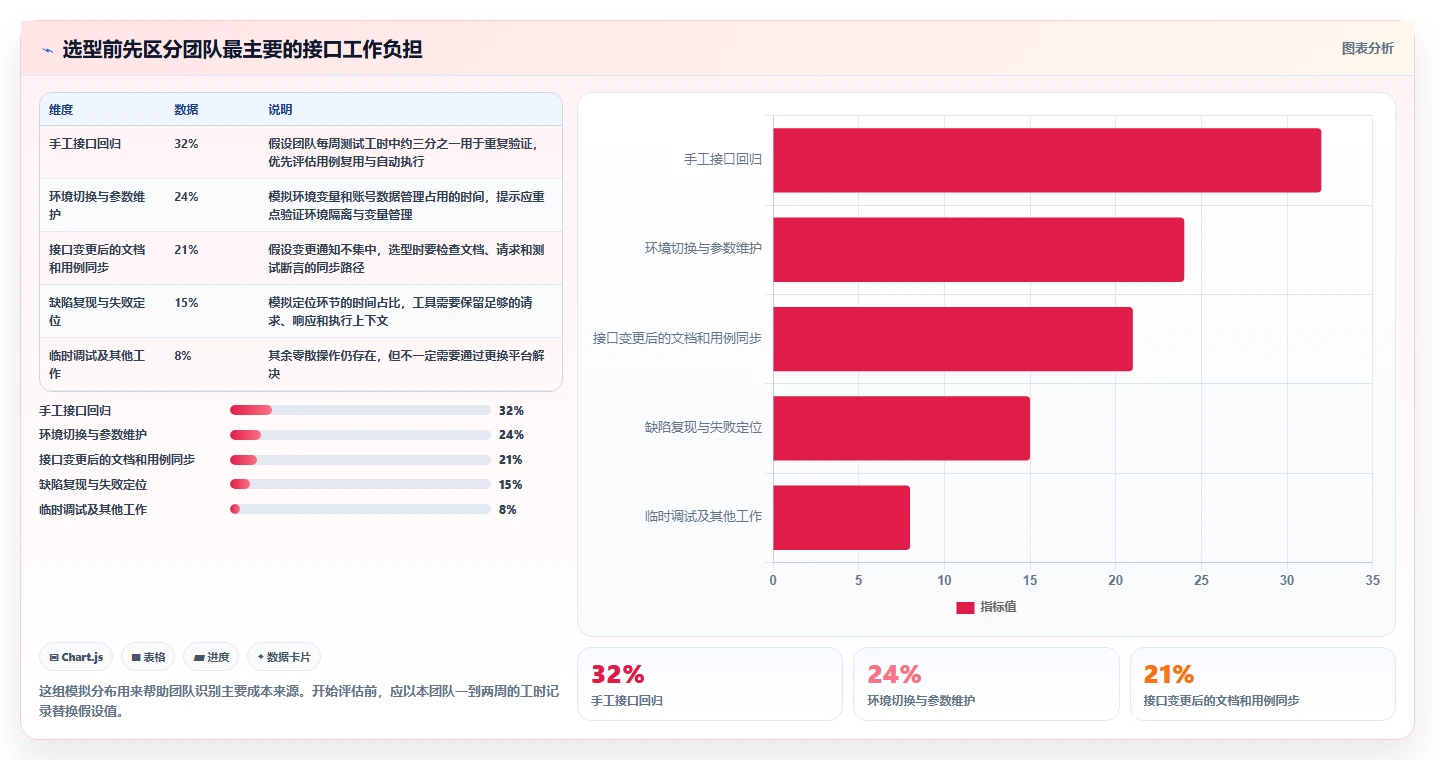Click the 24% 环境切换与参数维护 data card
Screen dimensions: 1435x760
coord(986,684)
